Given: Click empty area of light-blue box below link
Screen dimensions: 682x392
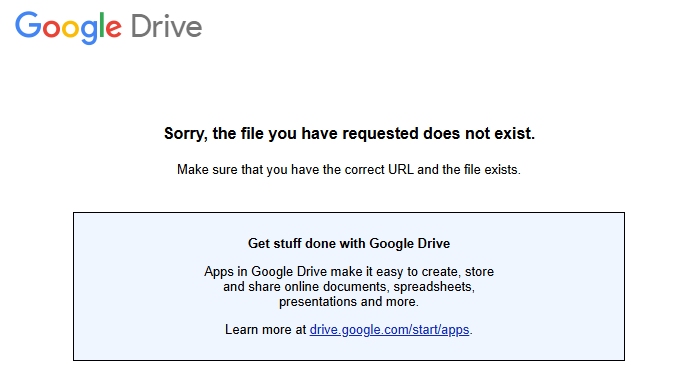Looking at the screenshot, I should (x=349, y=349).
